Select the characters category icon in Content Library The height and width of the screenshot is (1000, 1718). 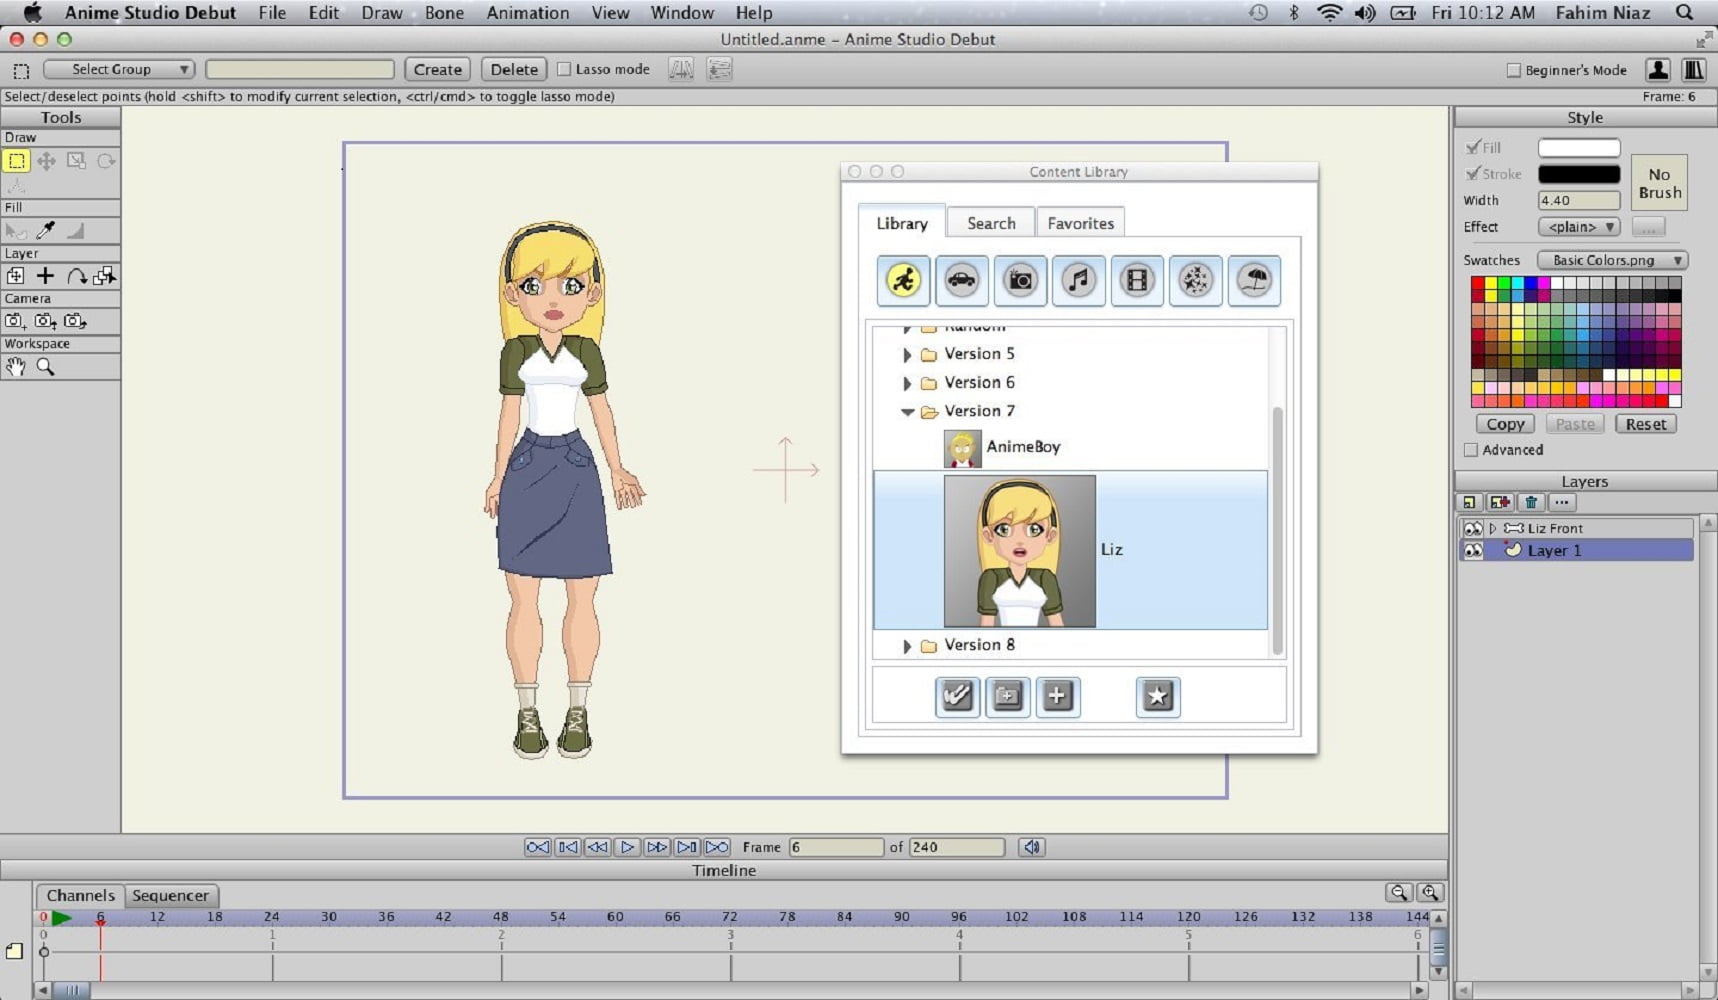click(903, 281)
